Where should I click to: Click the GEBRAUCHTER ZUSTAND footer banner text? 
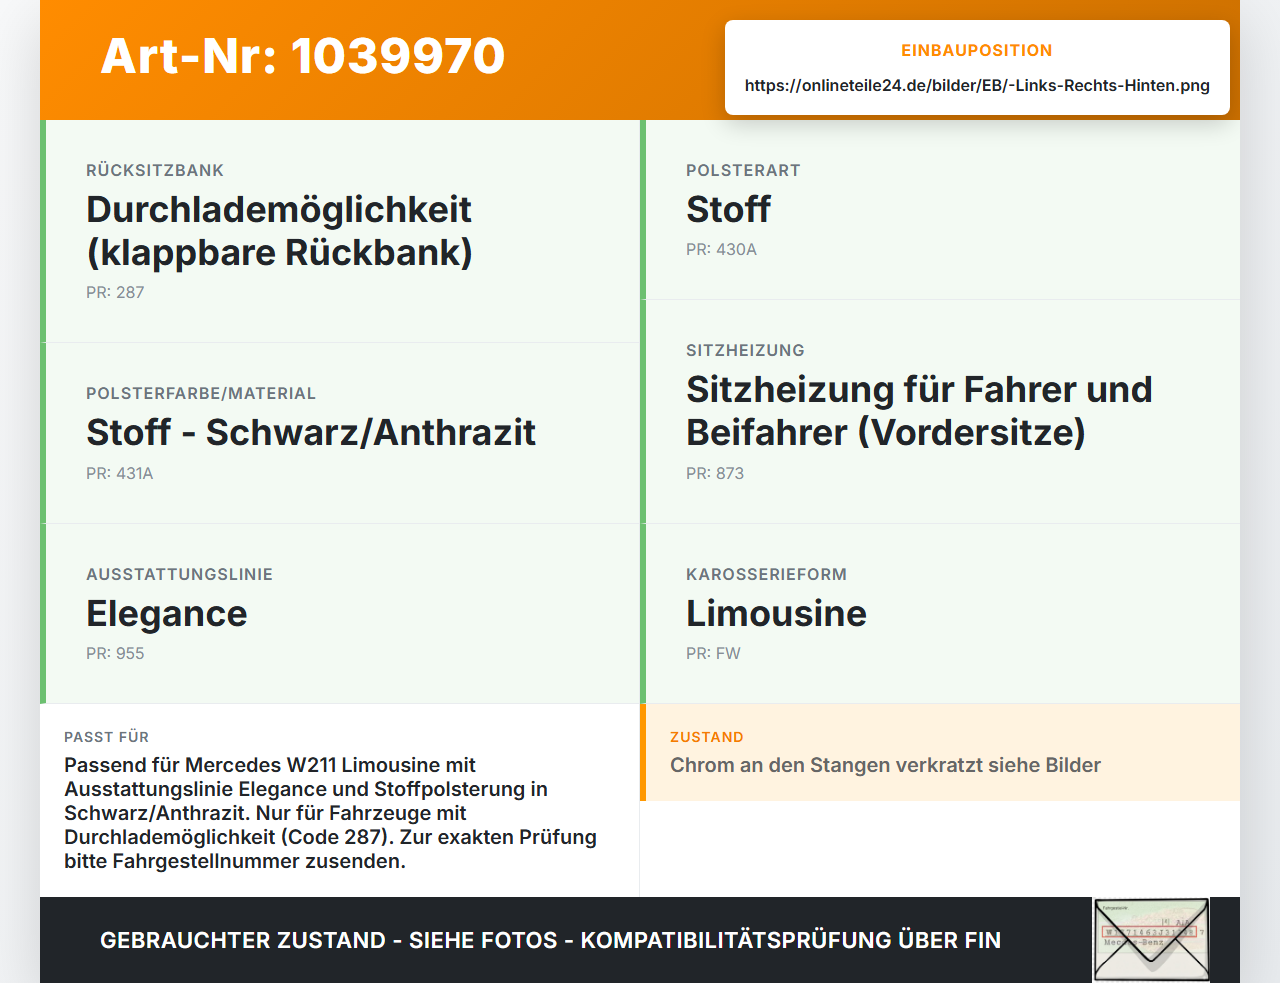[550, 940]
